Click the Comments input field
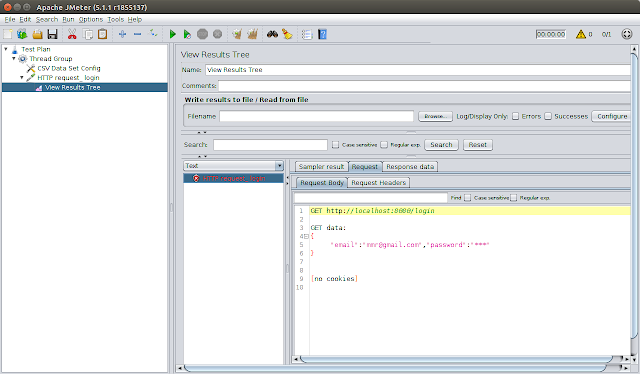Image resolution: width=640 pixels, height=374 pixels. click(x=424, y=86)
